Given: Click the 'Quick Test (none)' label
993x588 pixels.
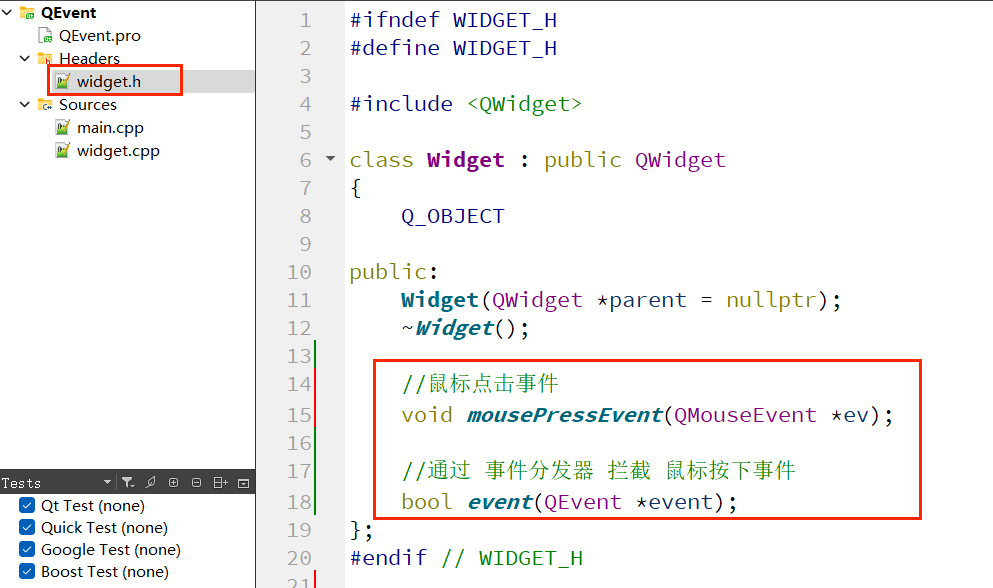Looking at the screenshot, I should tap(104, 528).
